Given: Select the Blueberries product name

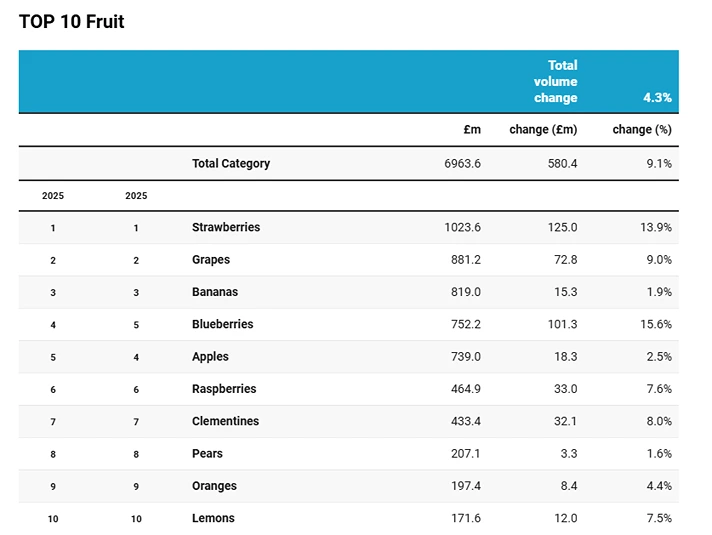Looking at the screenshot, I should pos(222,324).
